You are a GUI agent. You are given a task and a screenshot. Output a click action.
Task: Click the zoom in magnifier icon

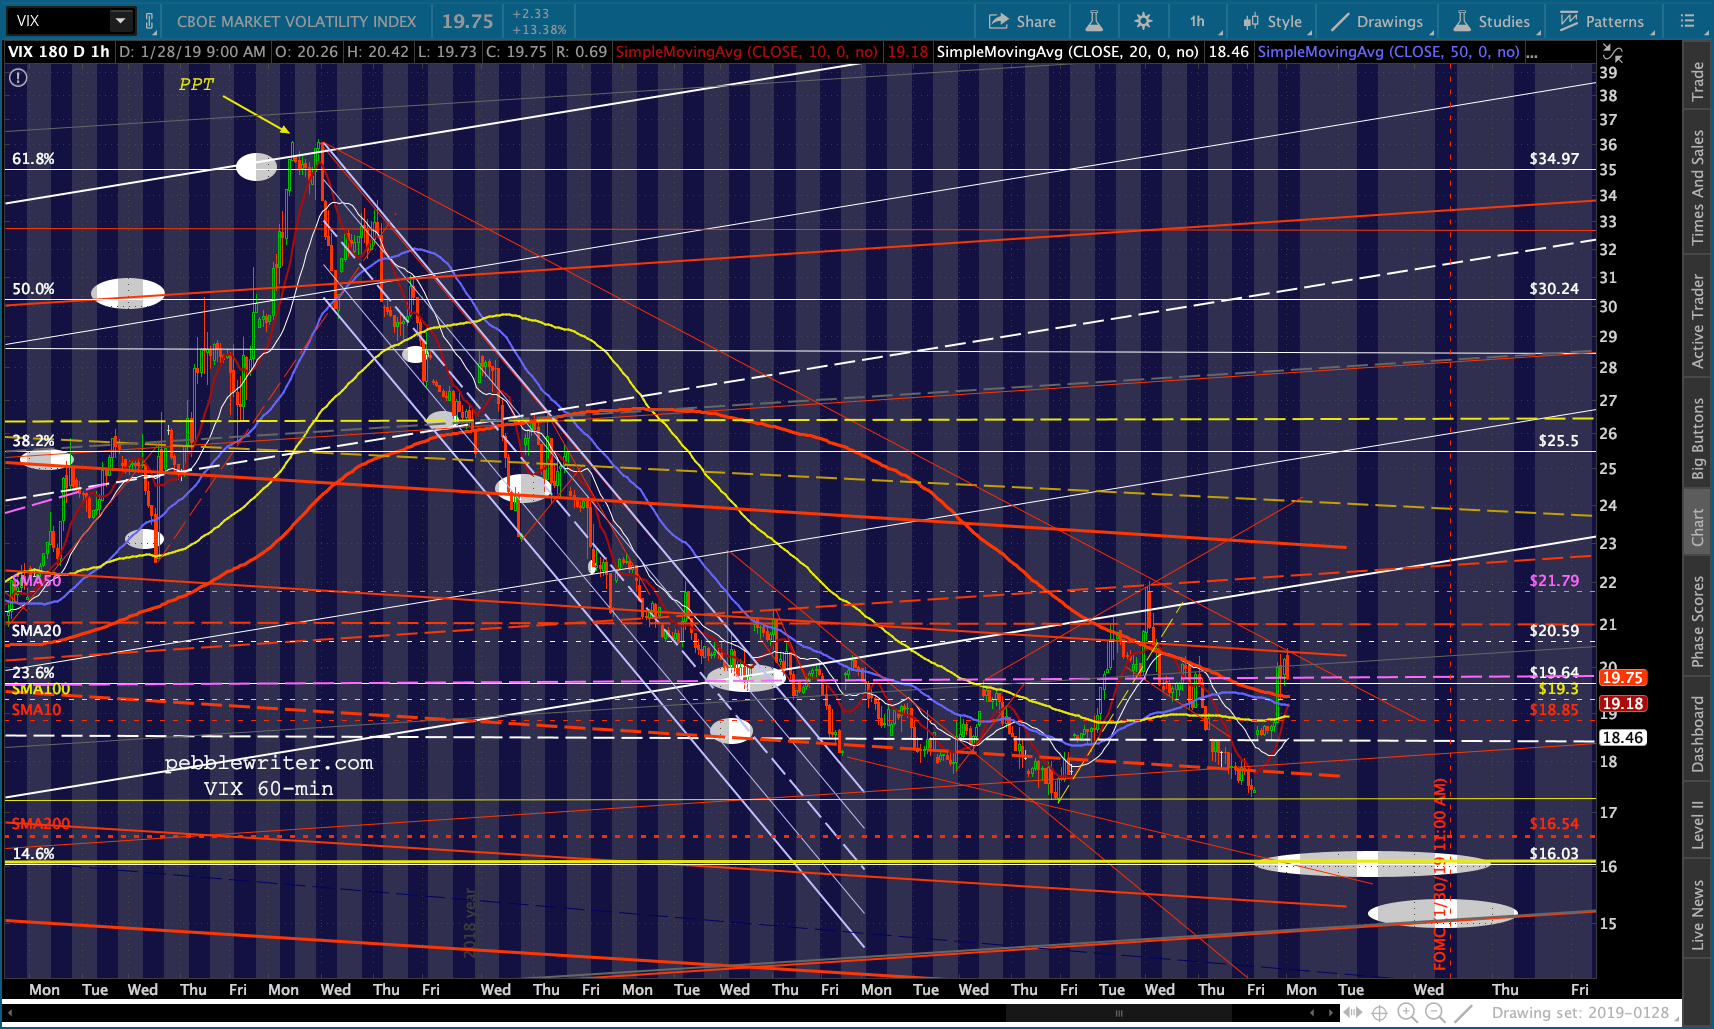[x=1407, y=1013]
